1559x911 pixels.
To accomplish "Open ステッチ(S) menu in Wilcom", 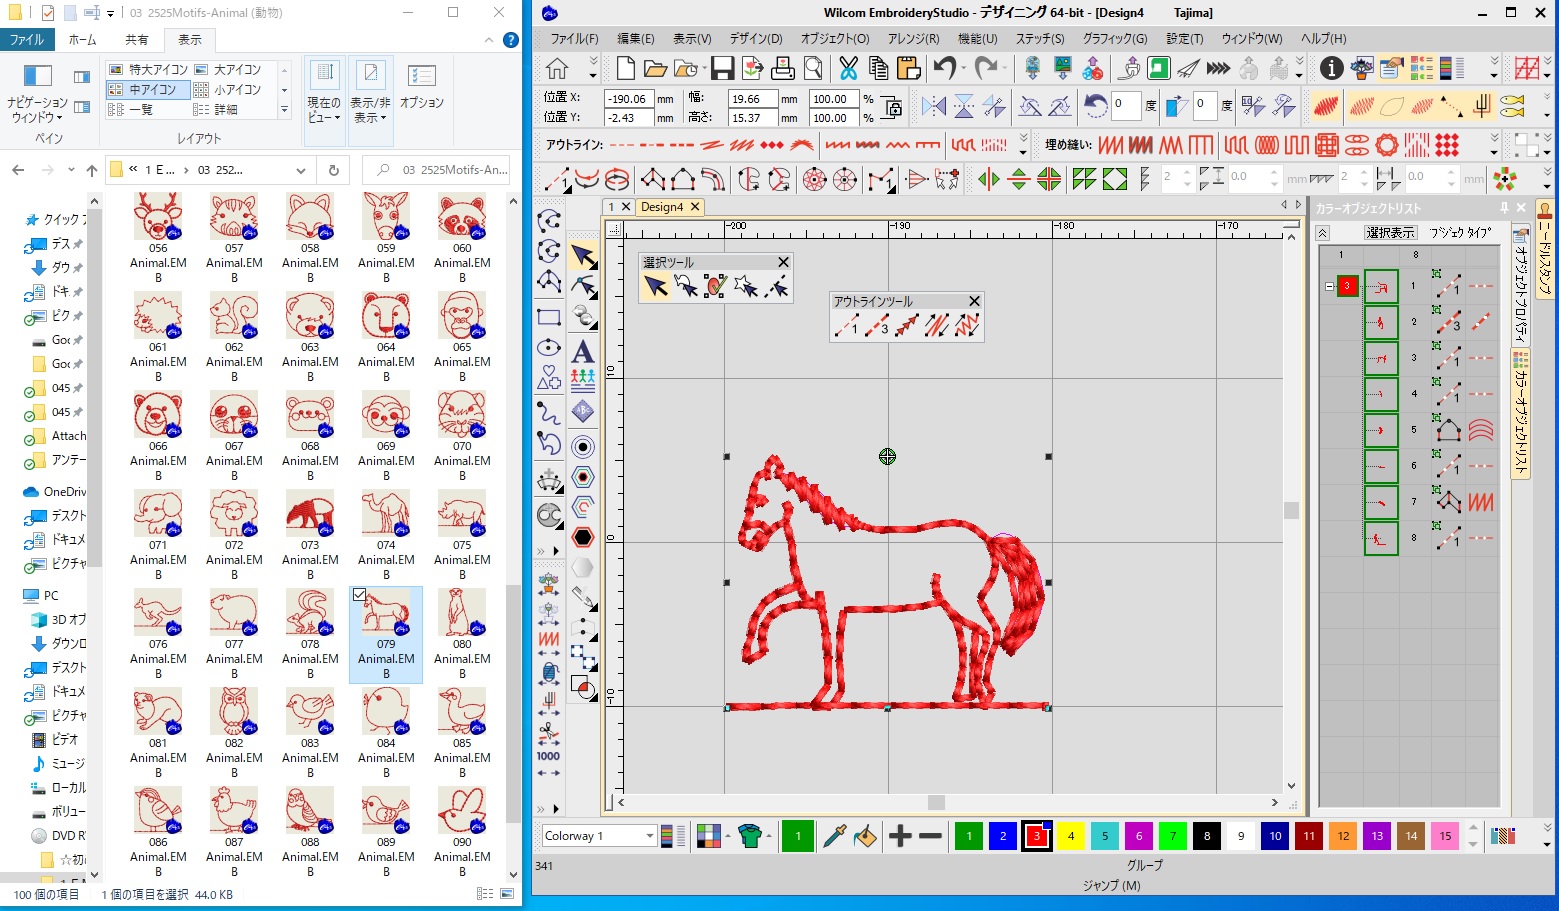I will coord(1040,38).
